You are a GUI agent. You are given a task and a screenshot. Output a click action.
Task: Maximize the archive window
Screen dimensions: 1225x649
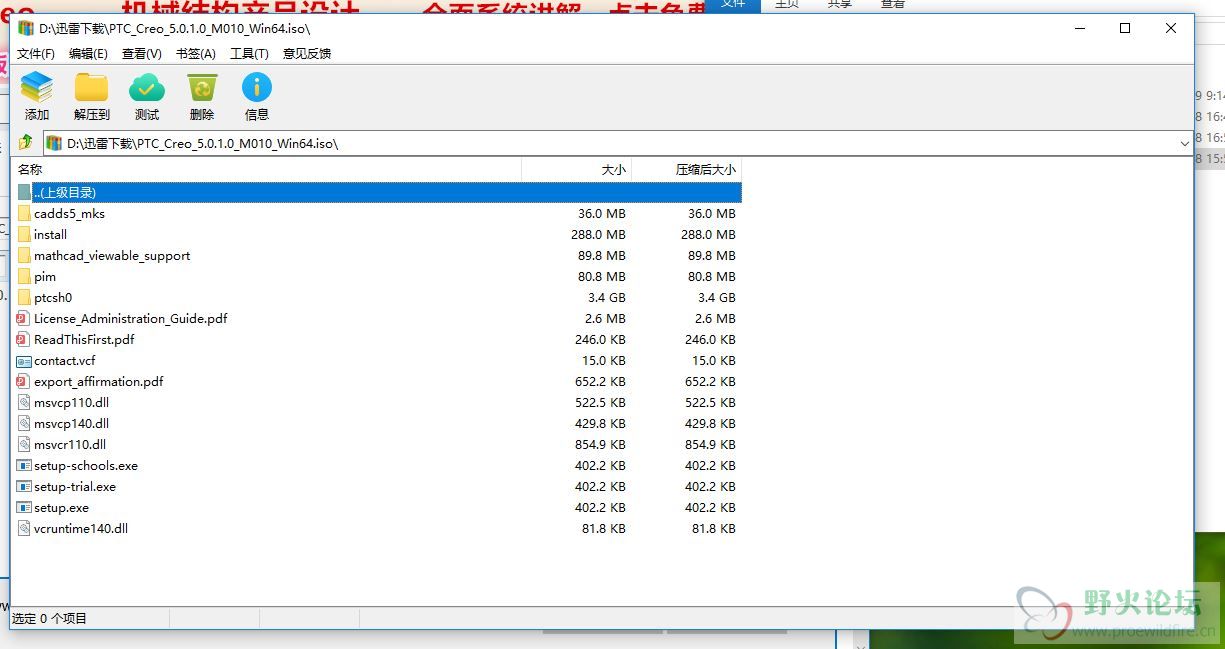pyautogui.click(x=1125, y=28)
